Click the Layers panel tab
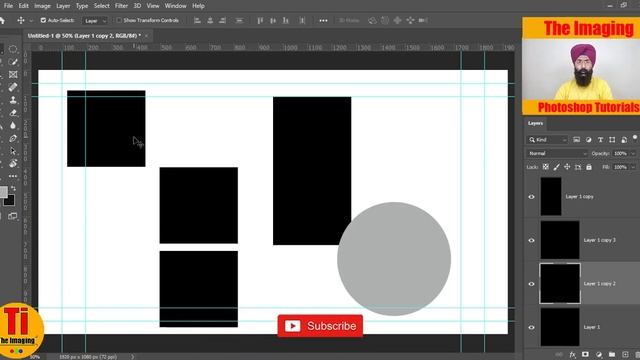 click(x=535, y=123)
